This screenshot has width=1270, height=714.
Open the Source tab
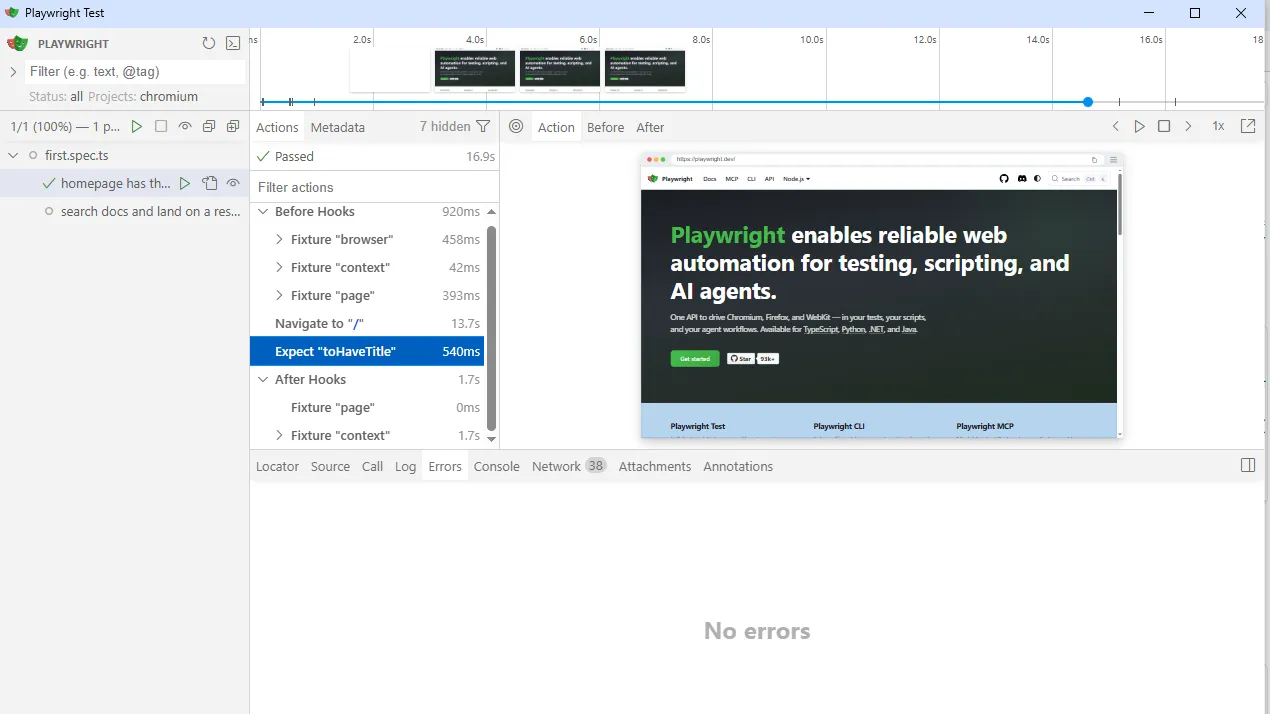pos(330,466)
